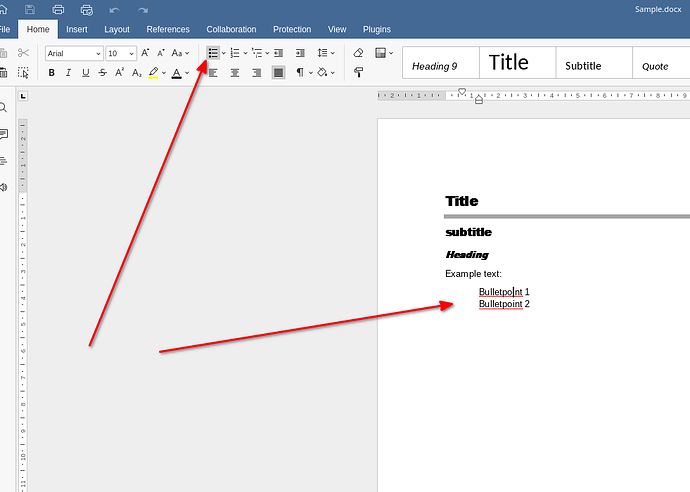This screenshot has width=690, height=492.
Task: Increase the paragraph indent
Action: click(x=300, y=53)
